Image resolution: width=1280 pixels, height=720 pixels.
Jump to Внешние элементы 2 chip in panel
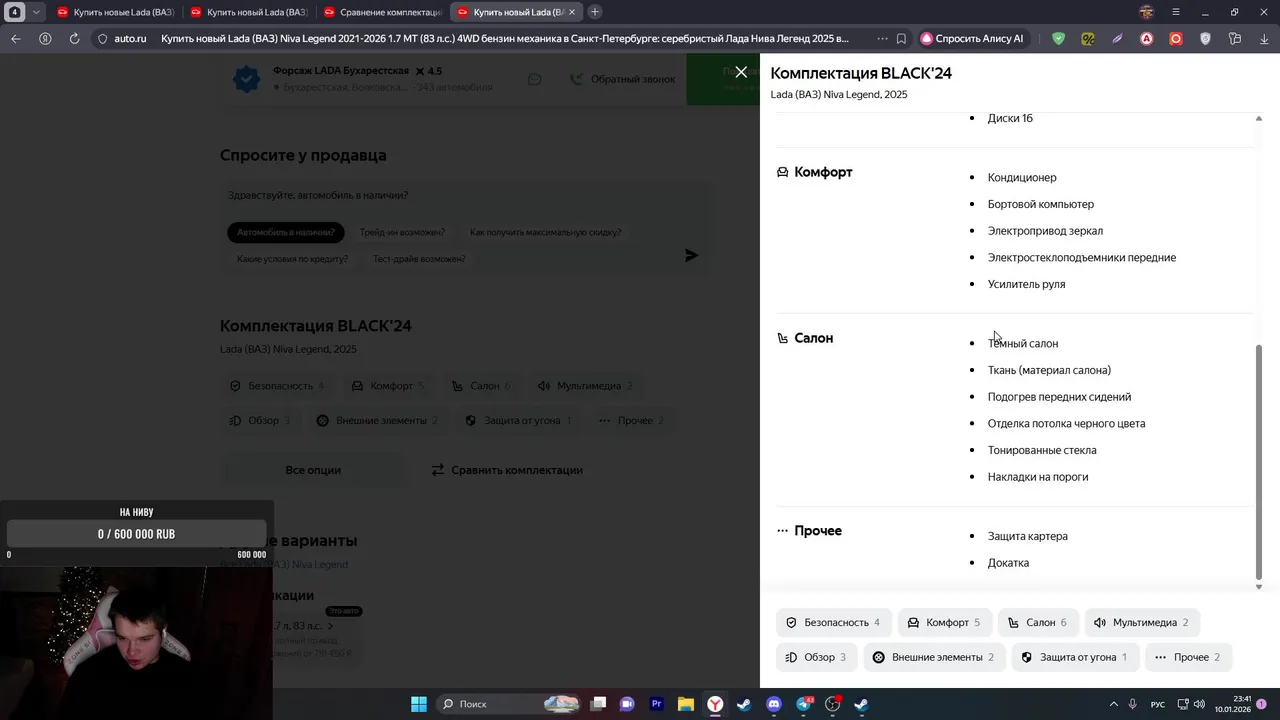point(933,657)
